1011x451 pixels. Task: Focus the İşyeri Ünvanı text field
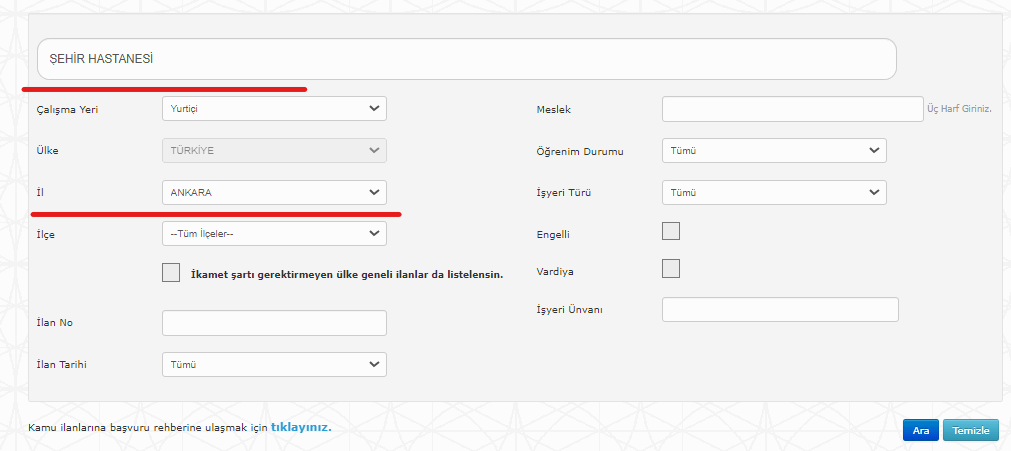tap(780, 310)
